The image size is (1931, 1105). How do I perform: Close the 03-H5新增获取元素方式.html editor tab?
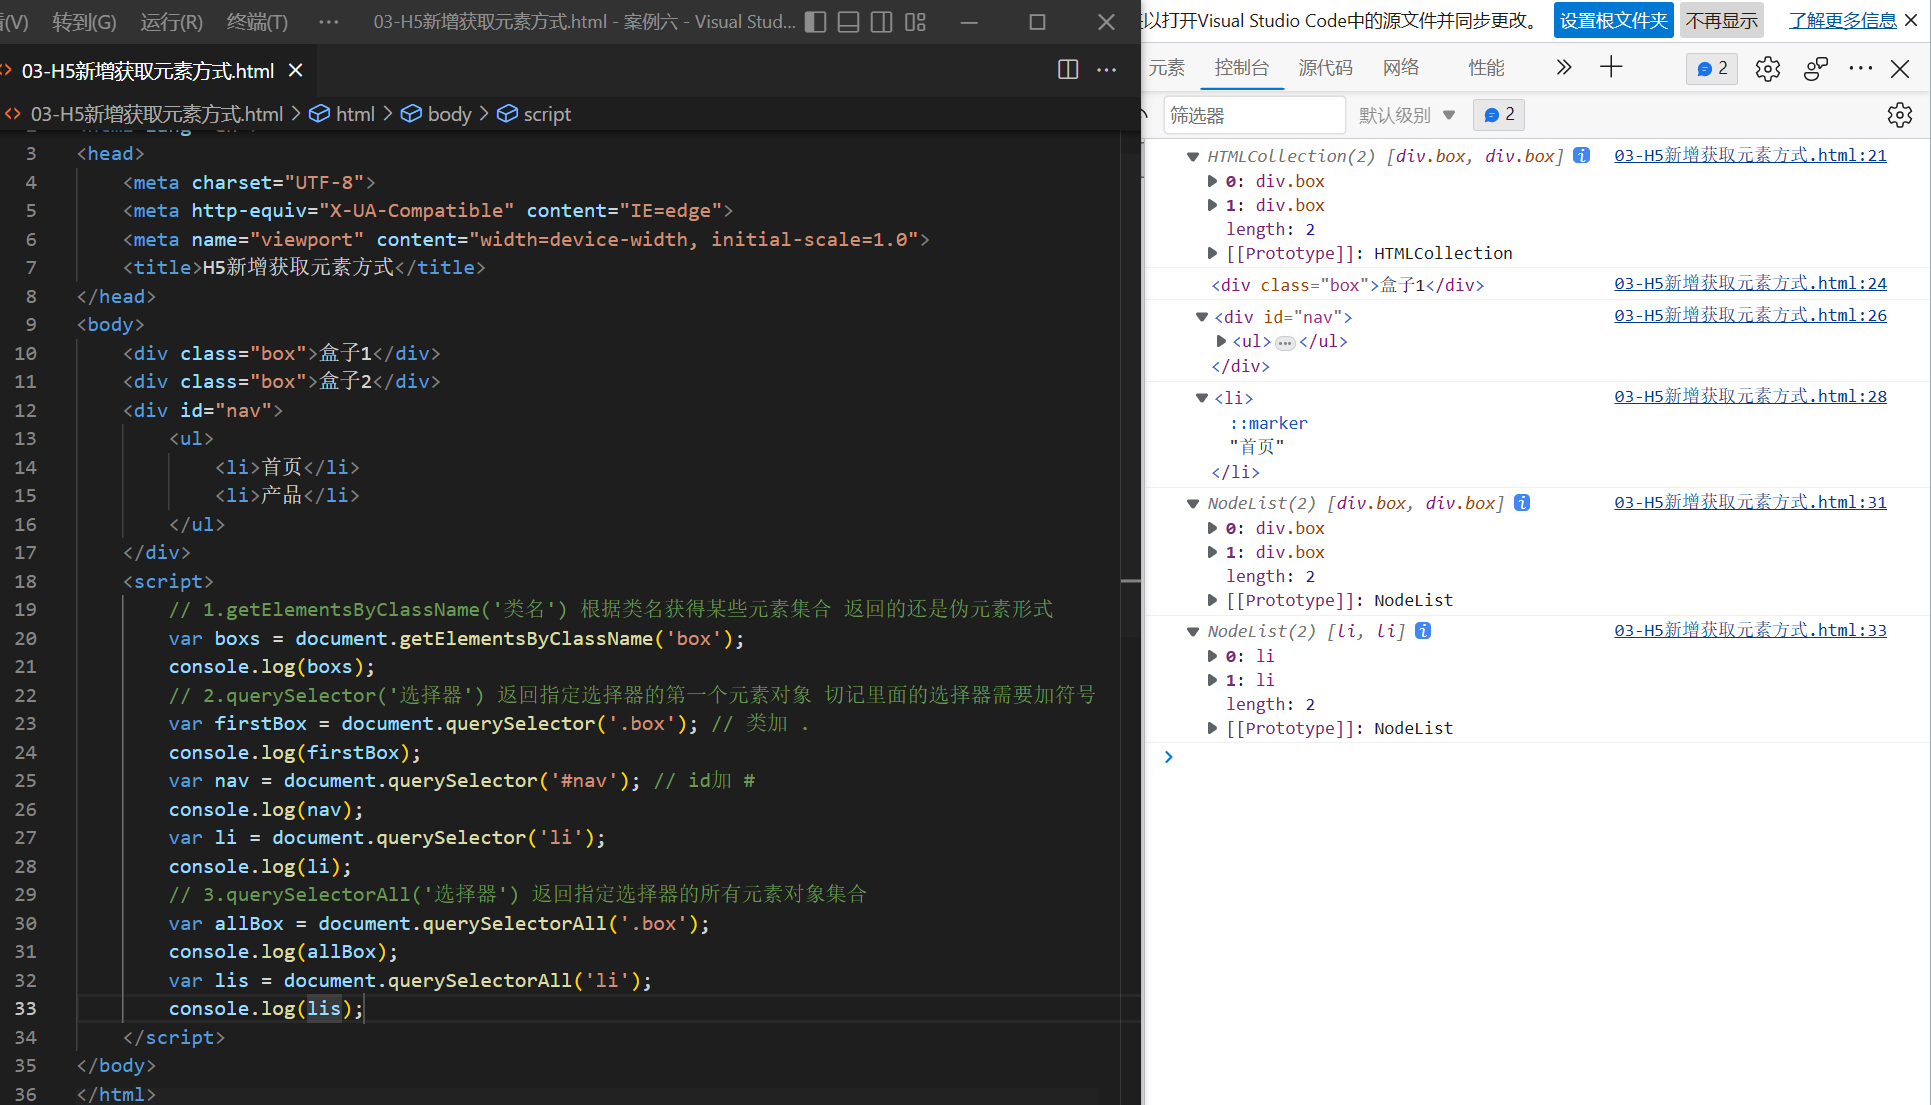[295, 70]
